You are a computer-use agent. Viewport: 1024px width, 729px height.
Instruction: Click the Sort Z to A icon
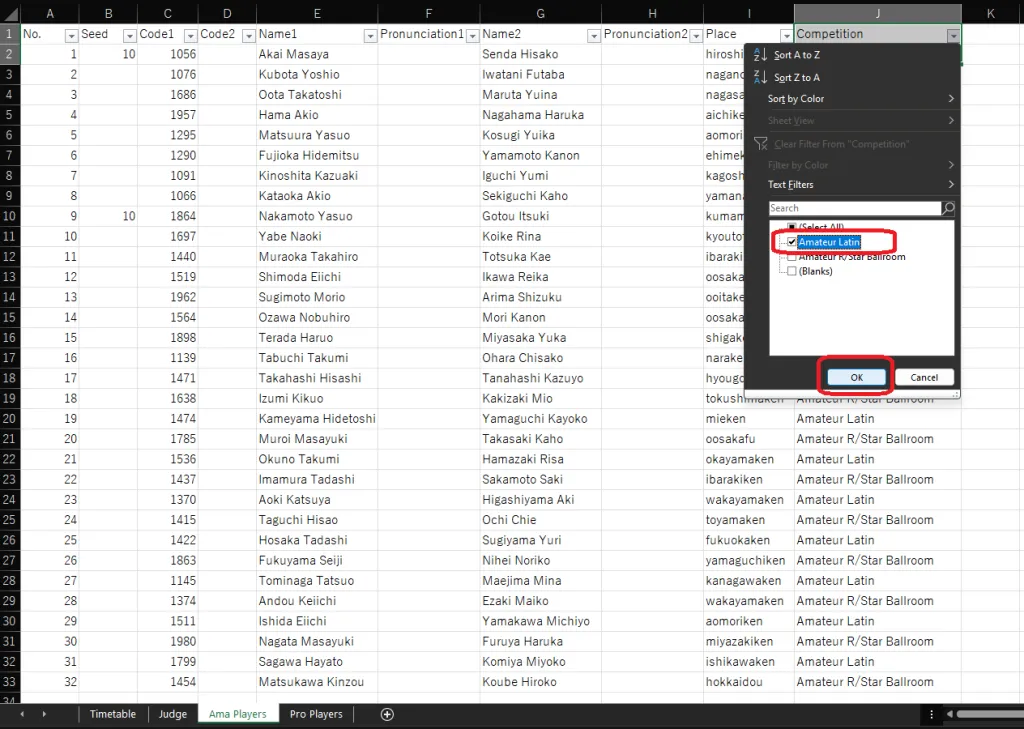coord(761,78)
